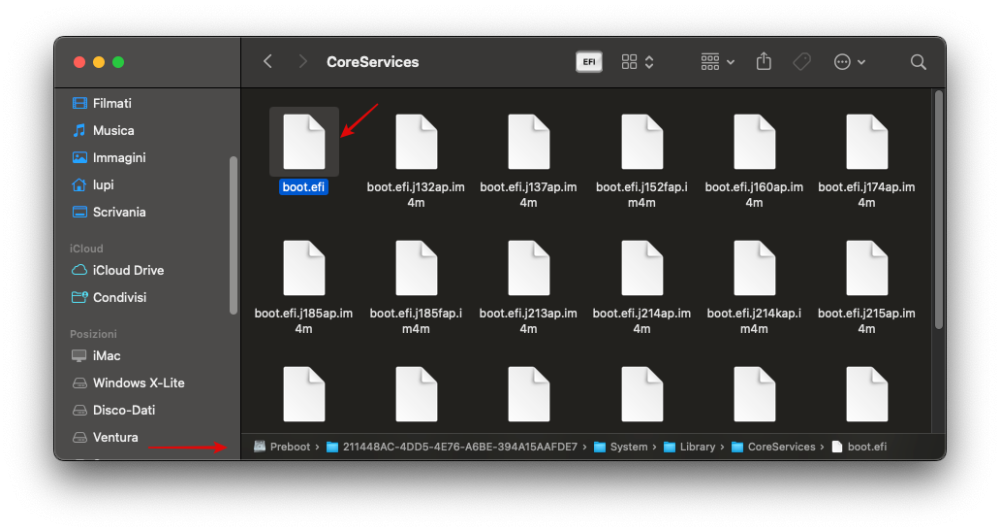Open Musica in the sidebar
The image size is (1000, 532).
103,131
